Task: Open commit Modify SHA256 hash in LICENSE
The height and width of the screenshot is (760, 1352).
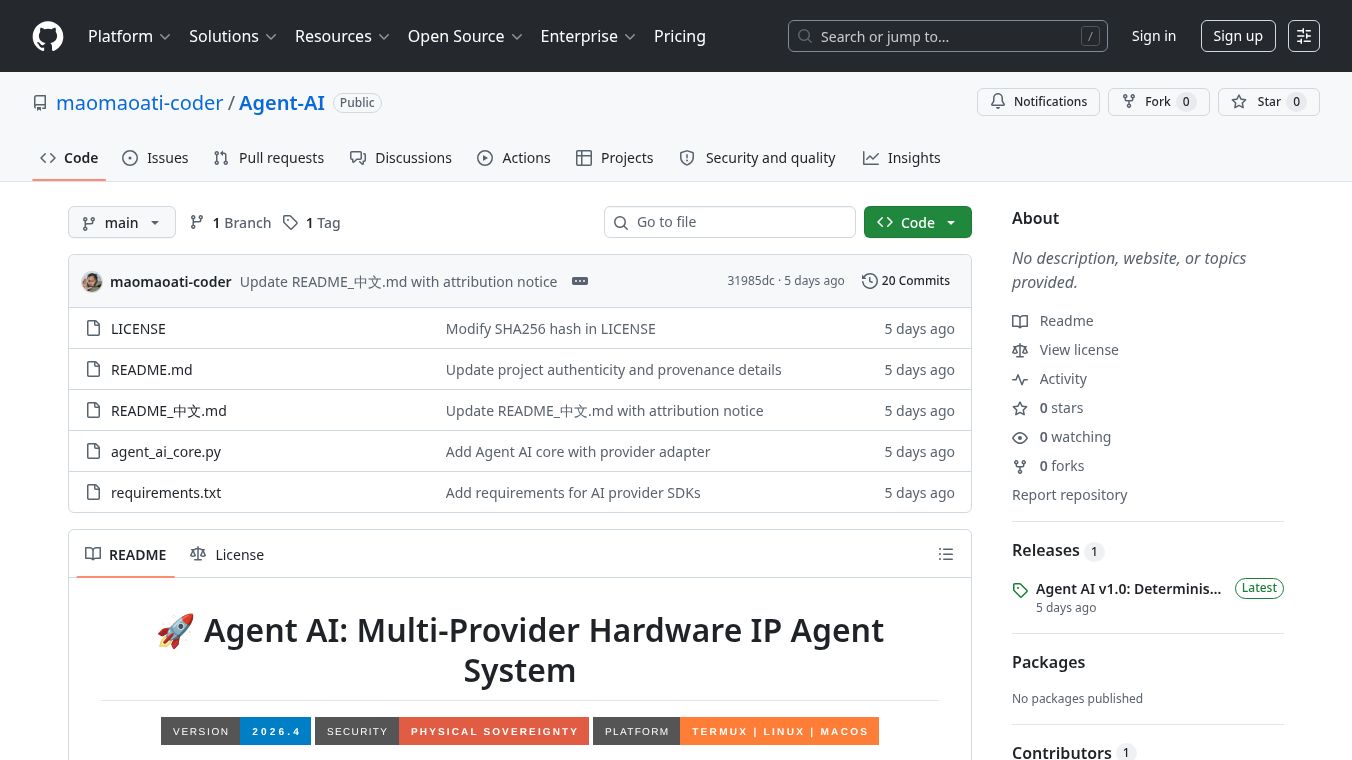Action: (551, 329)
